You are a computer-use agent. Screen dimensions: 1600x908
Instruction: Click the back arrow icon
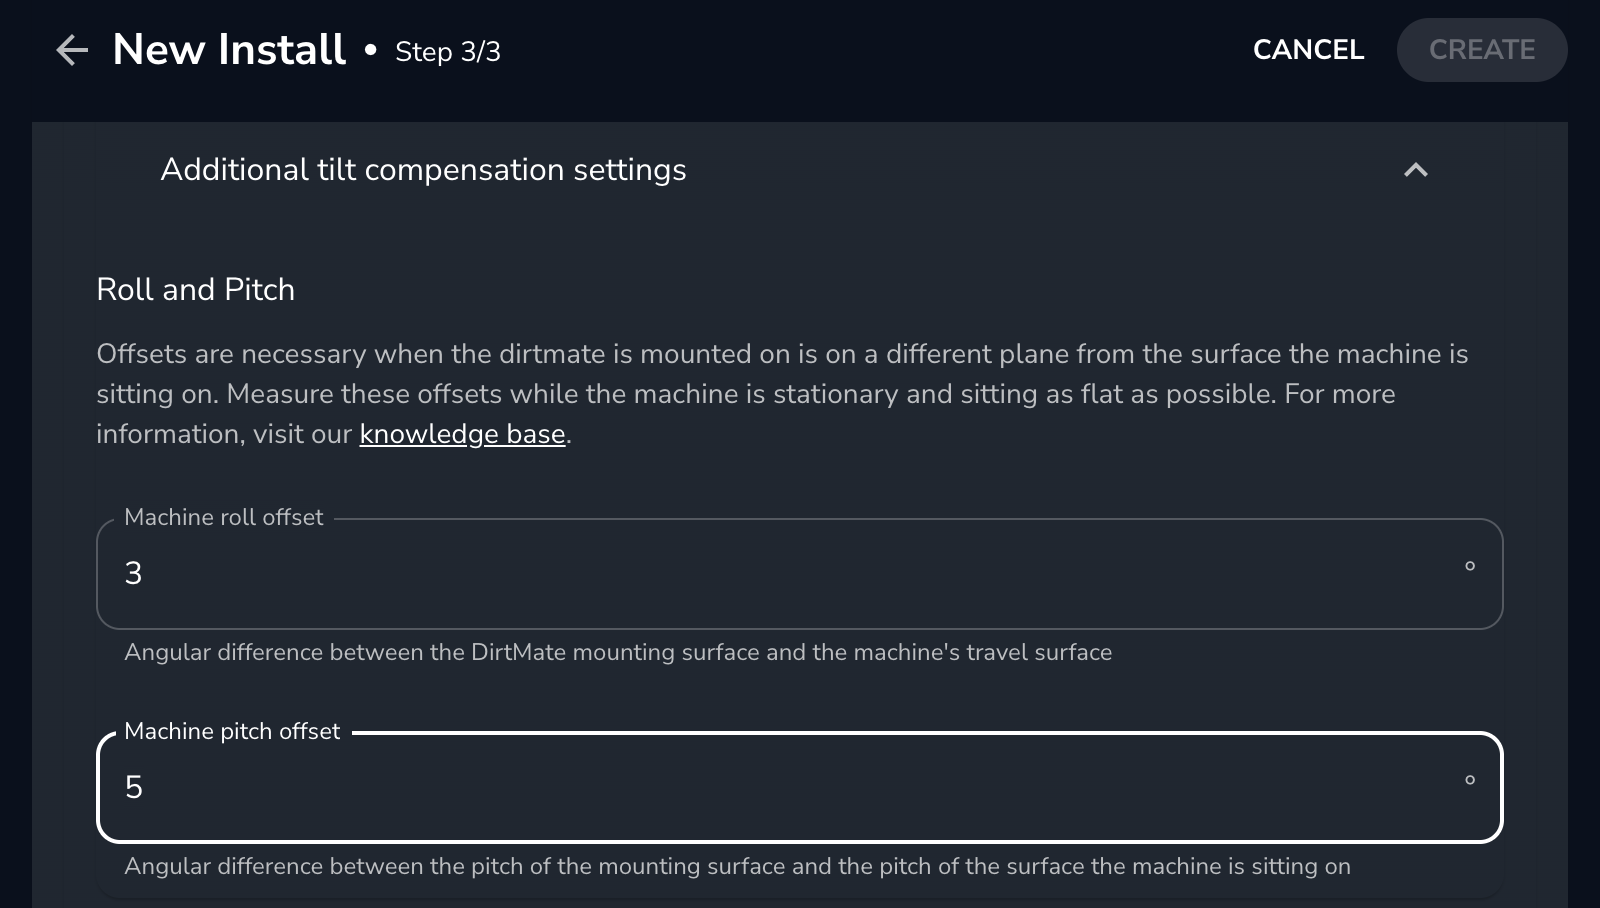coord(72,50)
